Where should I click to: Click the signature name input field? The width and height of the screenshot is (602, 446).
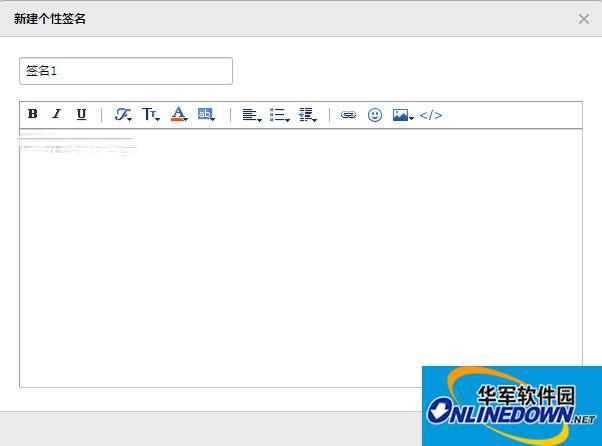[126, 71]
